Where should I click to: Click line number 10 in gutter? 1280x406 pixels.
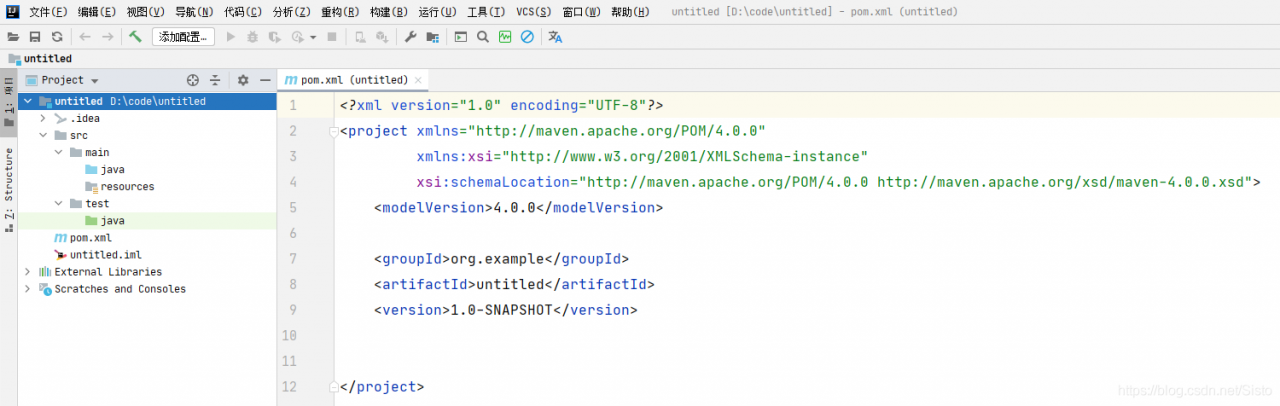point(290,335)
